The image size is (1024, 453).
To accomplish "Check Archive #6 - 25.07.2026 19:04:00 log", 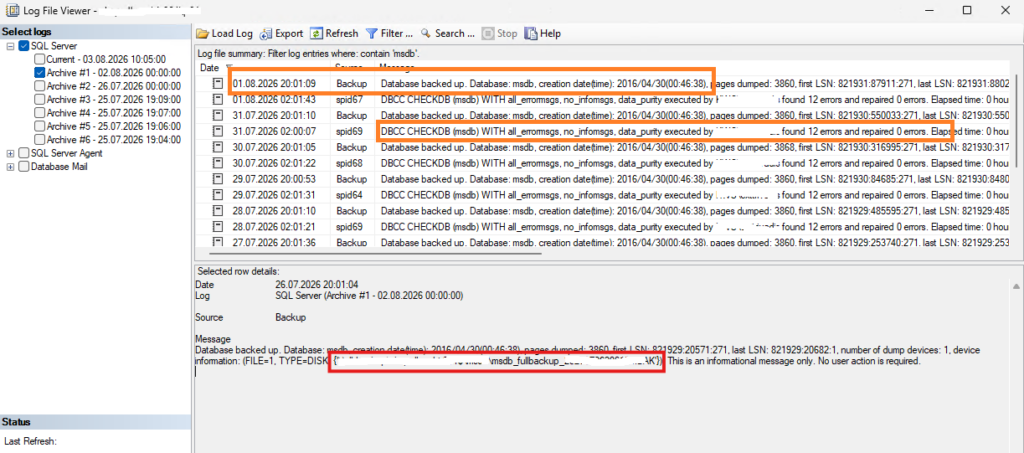I will [x=40, y=139].
